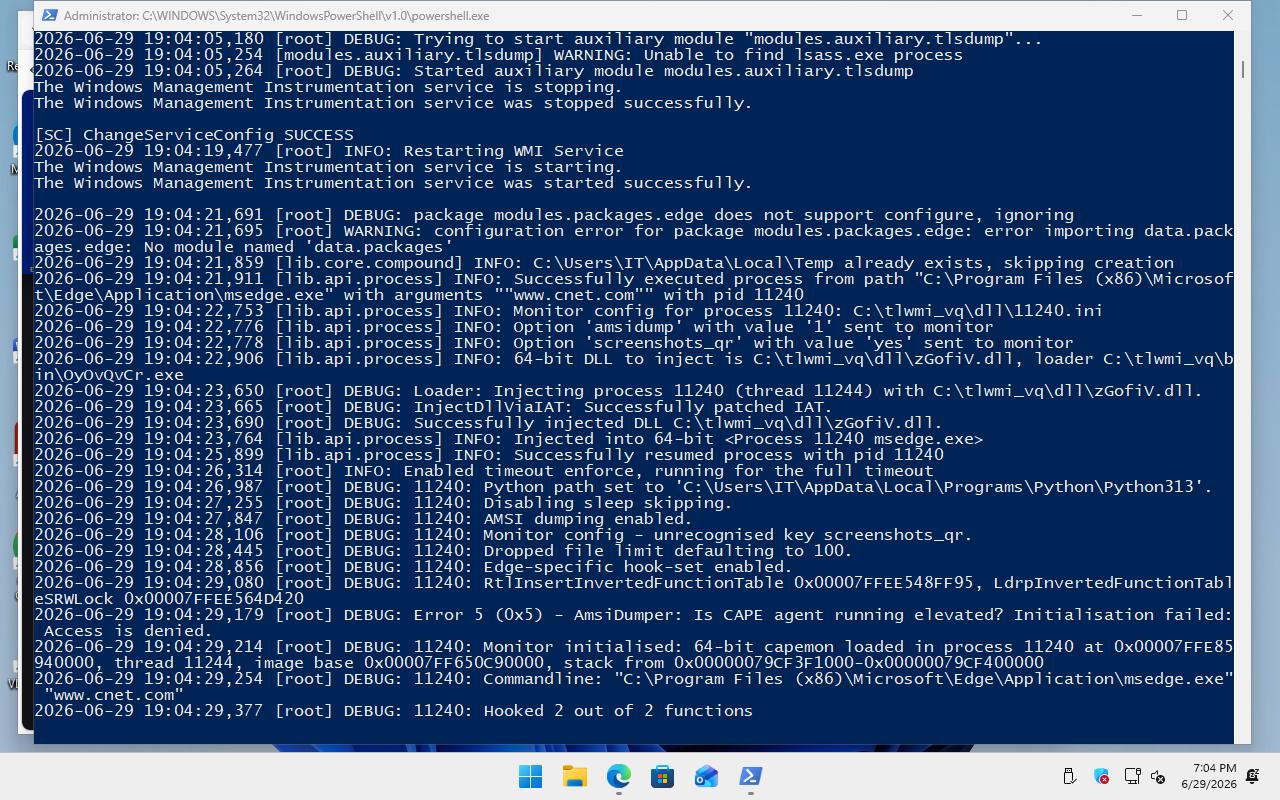Click the 'Hooked 2 out of 2 functions' line
This screenshot has height=800, width=1280.
[x=393, y=711]
